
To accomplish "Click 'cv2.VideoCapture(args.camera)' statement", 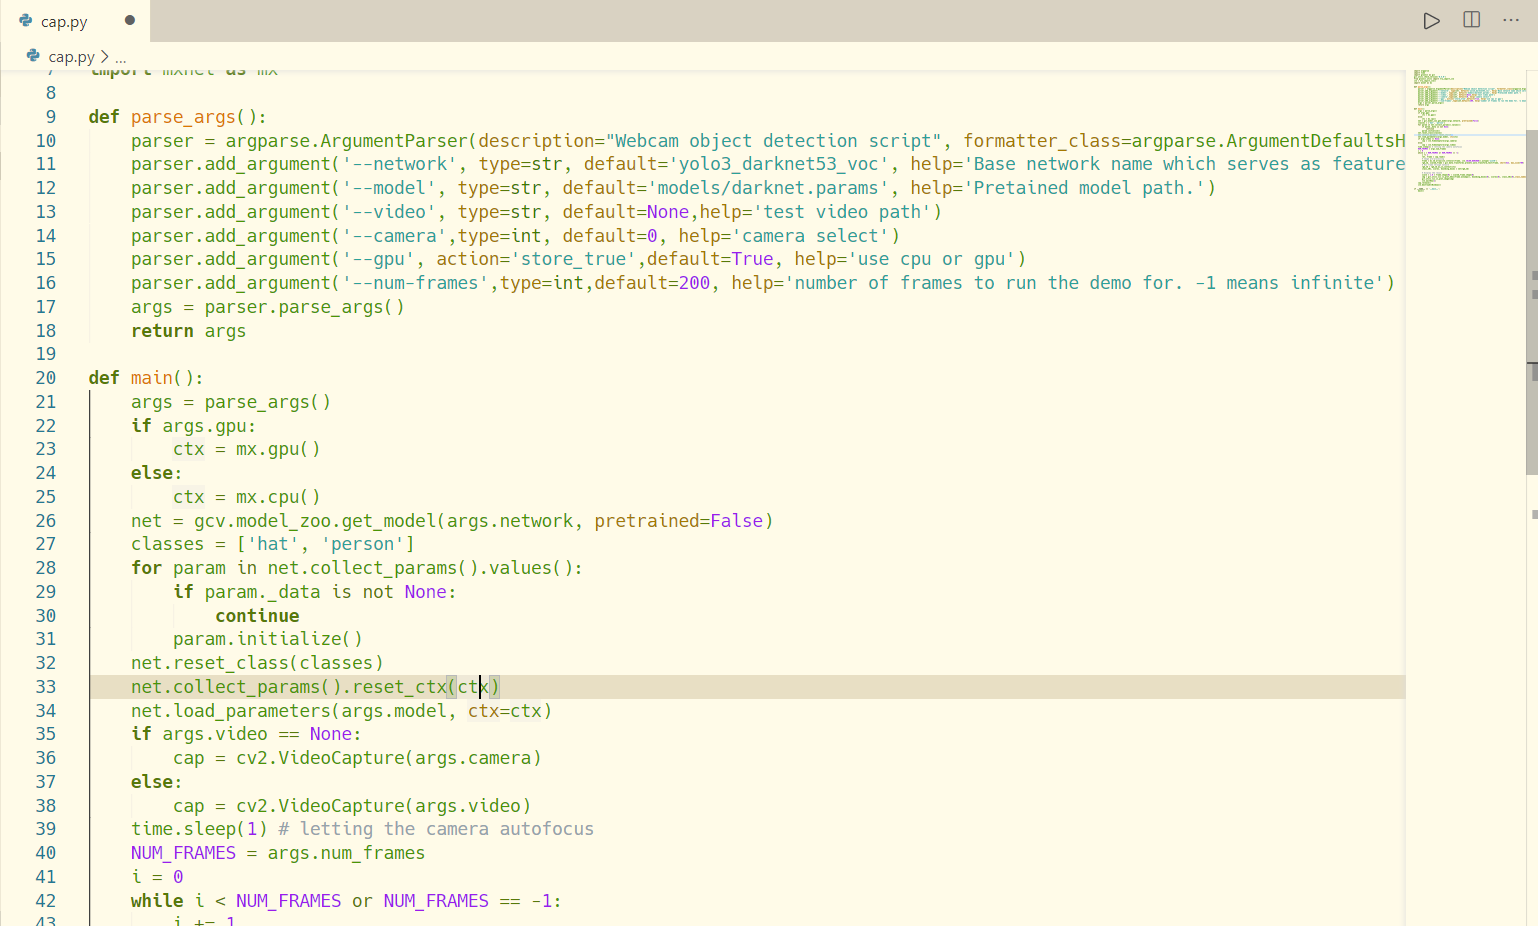I will 389,758.
